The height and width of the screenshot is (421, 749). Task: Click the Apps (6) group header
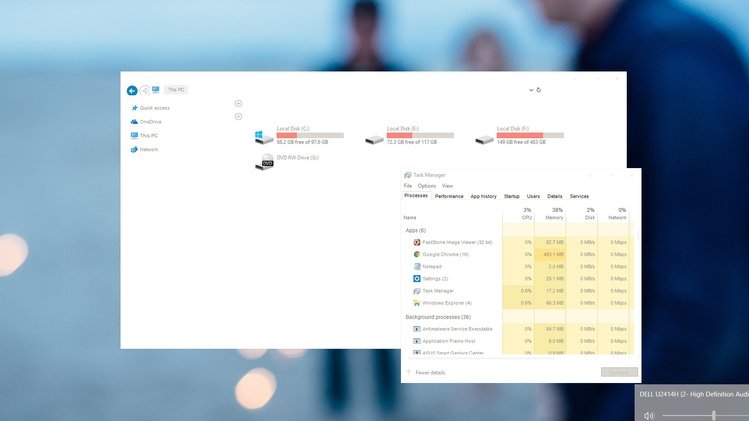(416, 230)
